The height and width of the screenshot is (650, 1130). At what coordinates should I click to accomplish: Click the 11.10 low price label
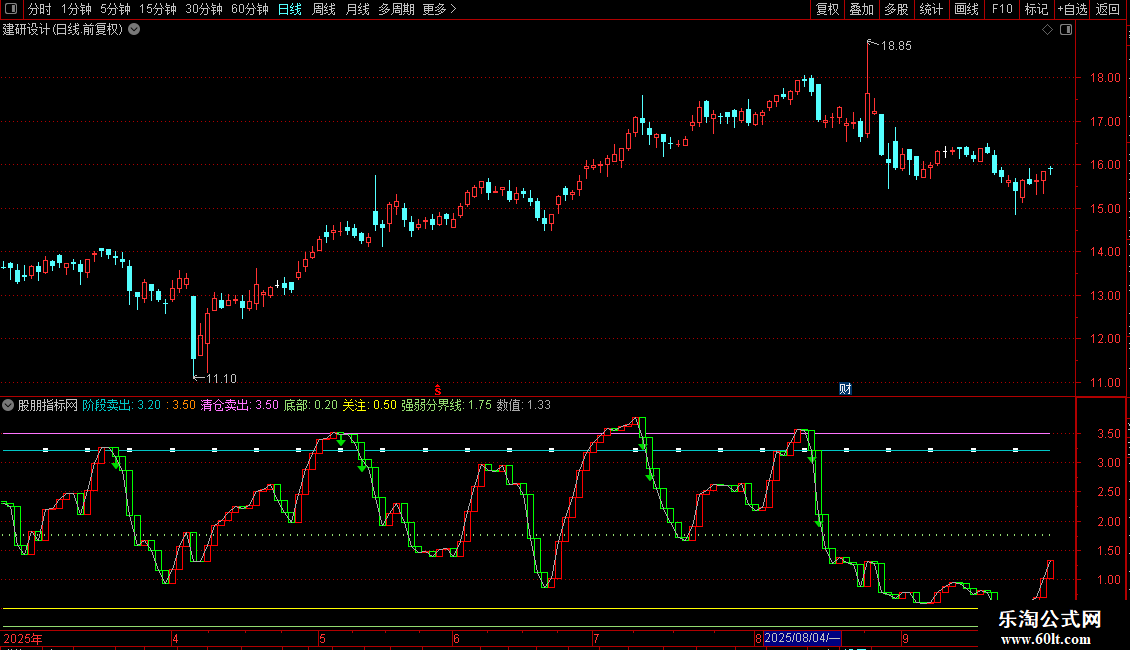(x=221, y=379)
